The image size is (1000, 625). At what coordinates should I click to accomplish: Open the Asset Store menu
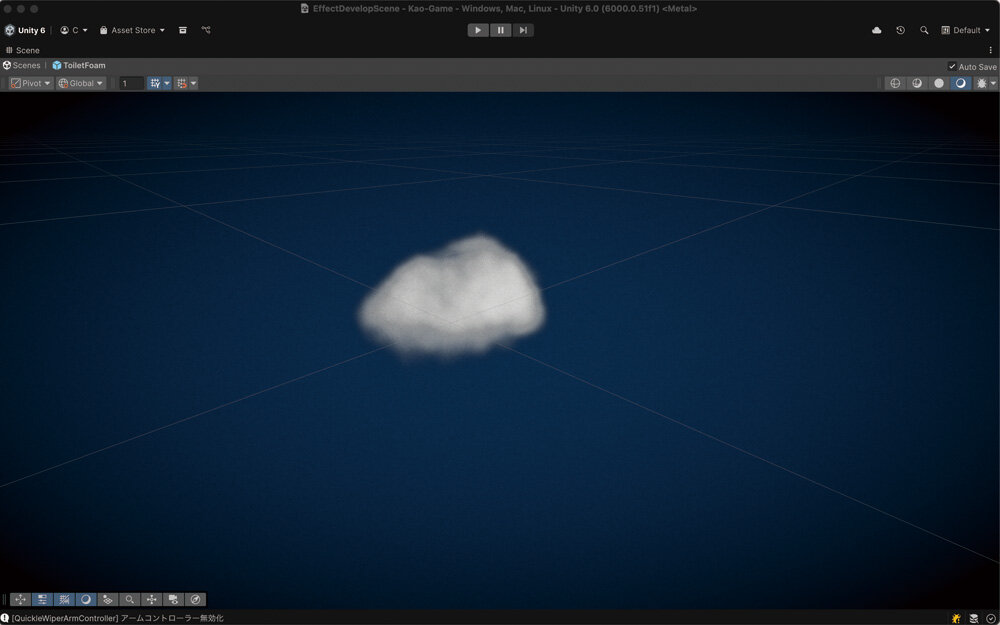click(132, 30)
